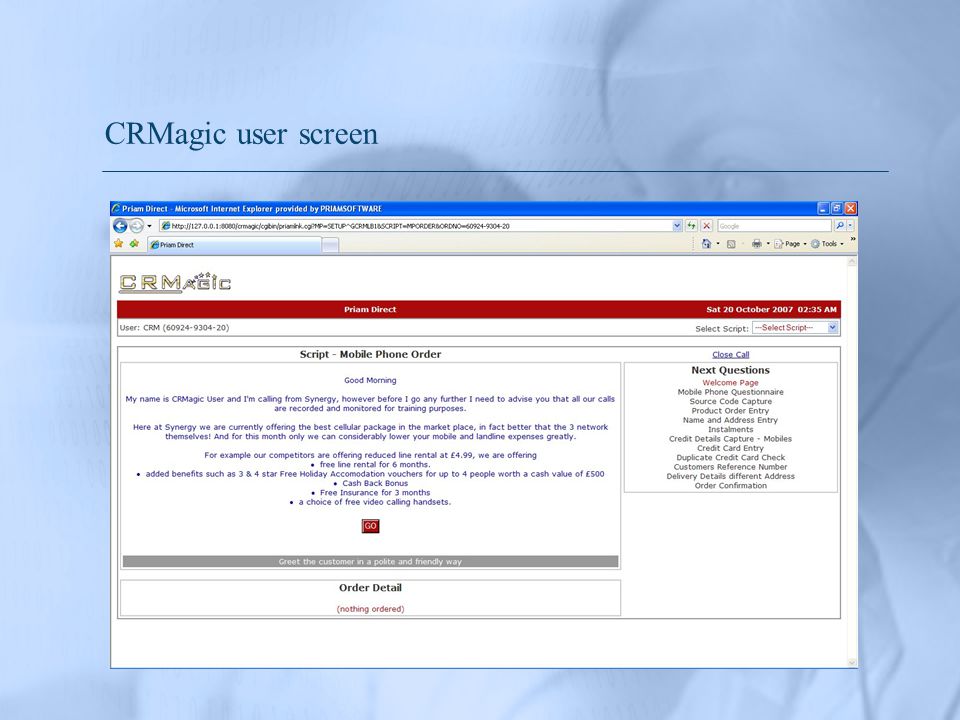The image size is (960, 720).
Task: Open the Page menu
Action: pos(790,244)
